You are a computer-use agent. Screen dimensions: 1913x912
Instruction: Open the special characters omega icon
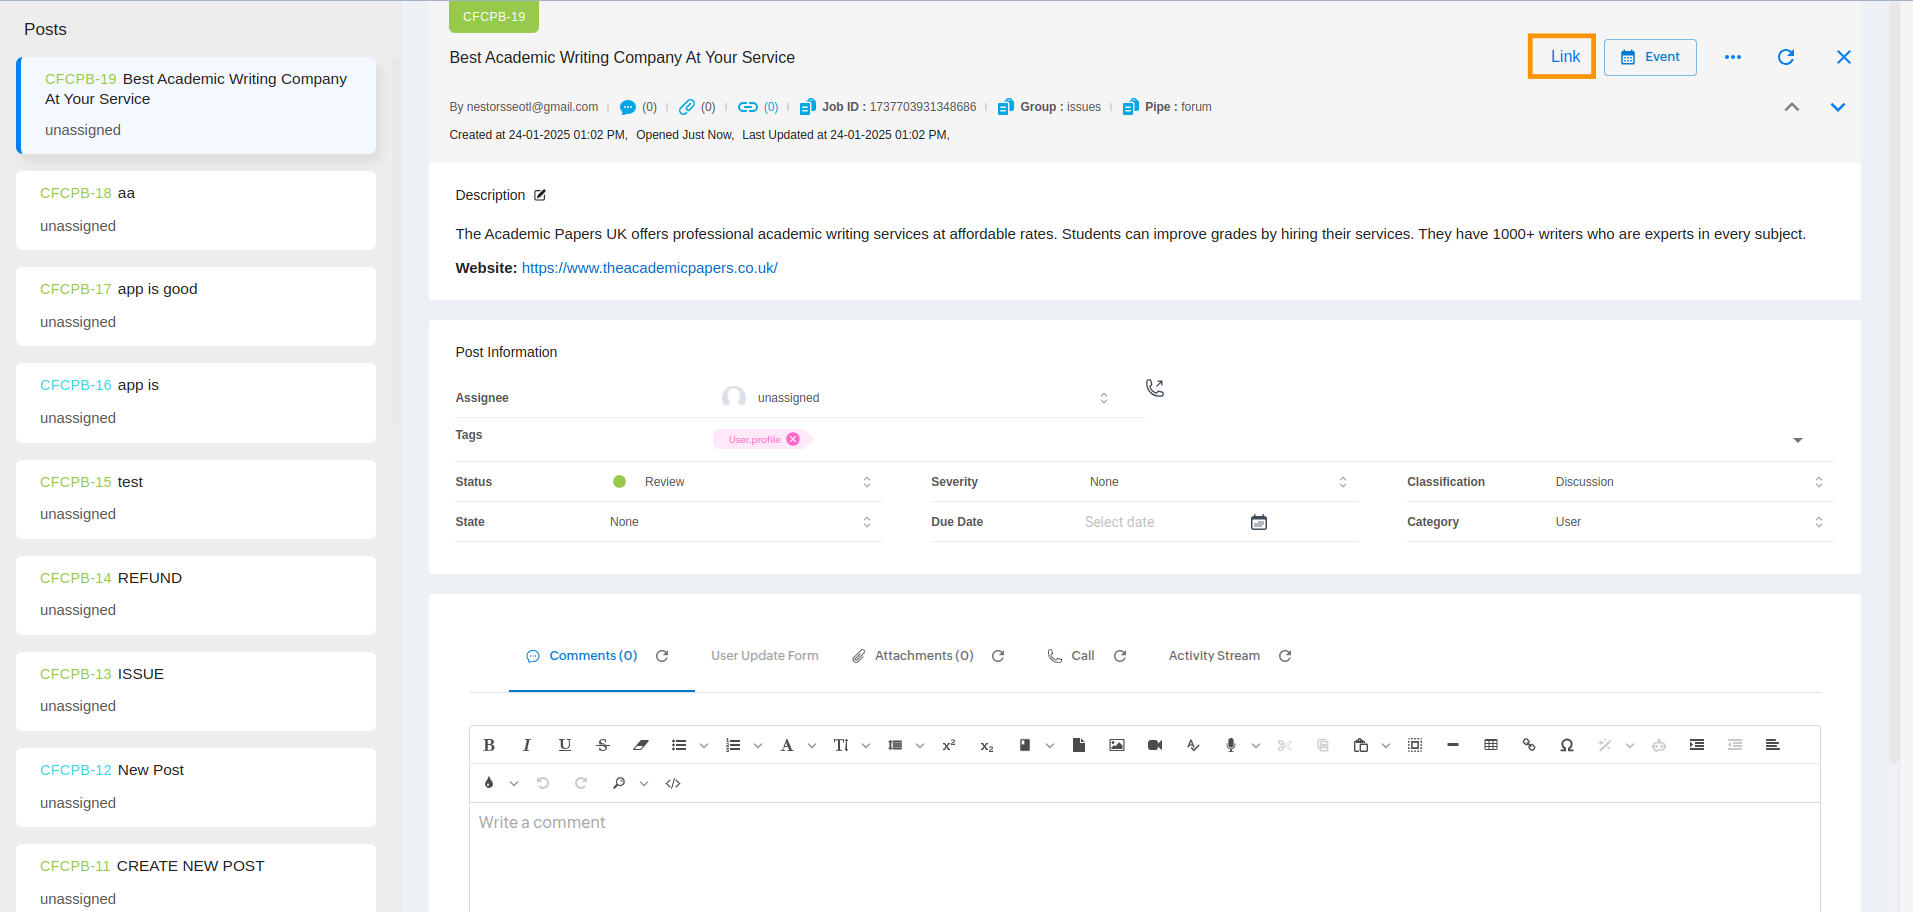1567,745
